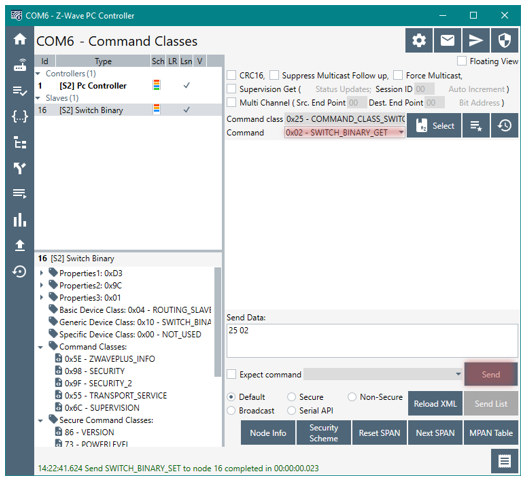Open the Expect command dropdown
Viewport: 525px width, 481px height.
pyautogui.click(x=383, y=374)
